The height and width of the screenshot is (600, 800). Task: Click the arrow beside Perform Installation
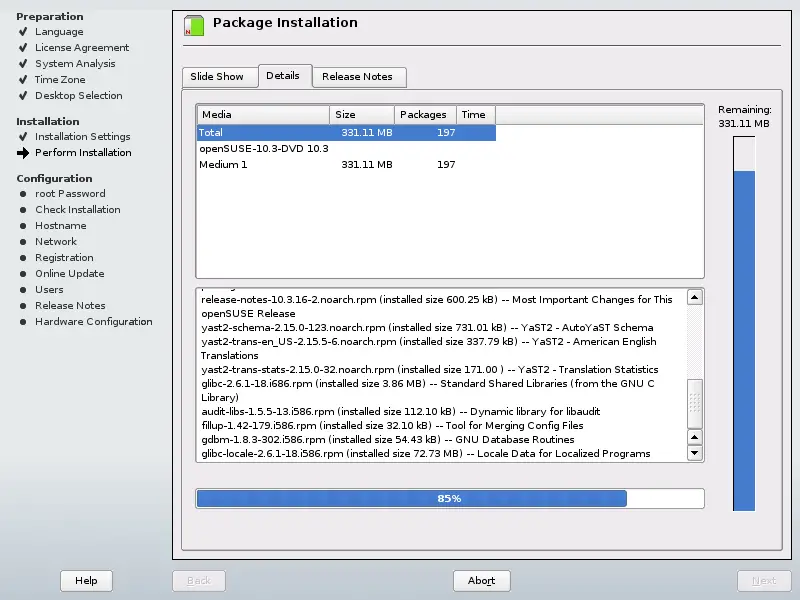click(23, 153)
